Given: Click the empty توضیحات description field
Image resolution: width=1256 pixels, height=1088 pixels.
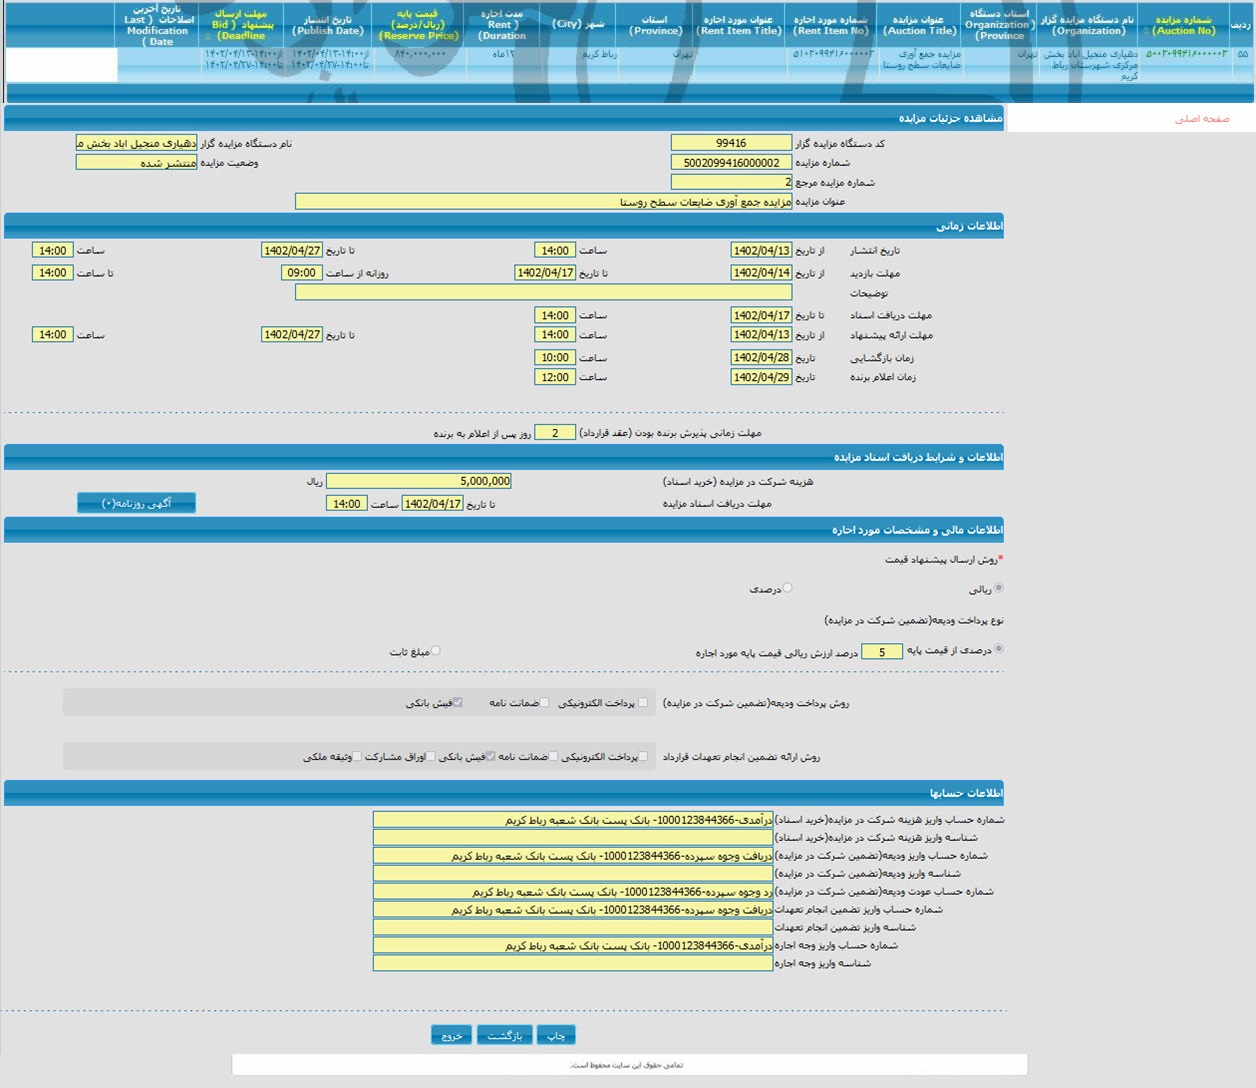Looking at the screenshot, I should [x=543, y=292].
